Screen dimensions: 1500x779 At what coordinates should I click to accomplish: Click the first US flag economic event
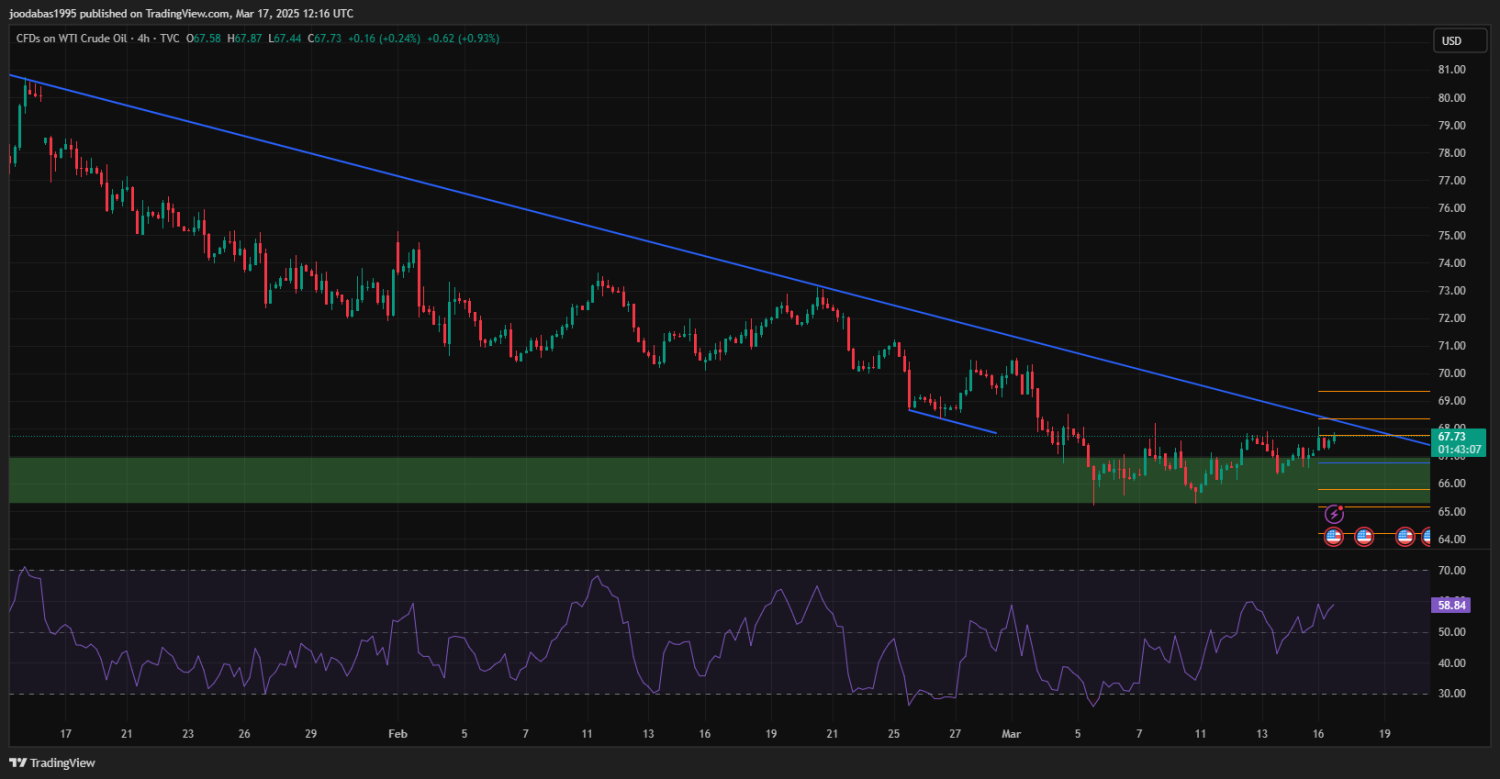(x=1333, y=537)
